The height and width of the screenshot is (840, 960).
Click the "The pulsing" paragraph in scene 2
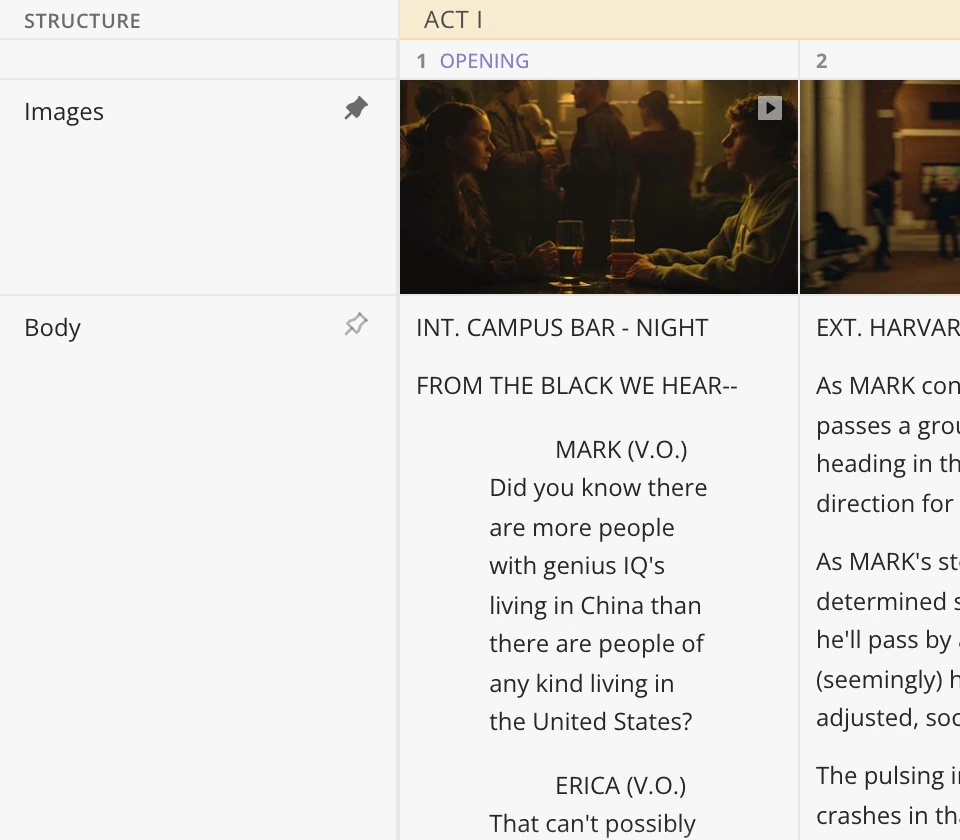888,796
